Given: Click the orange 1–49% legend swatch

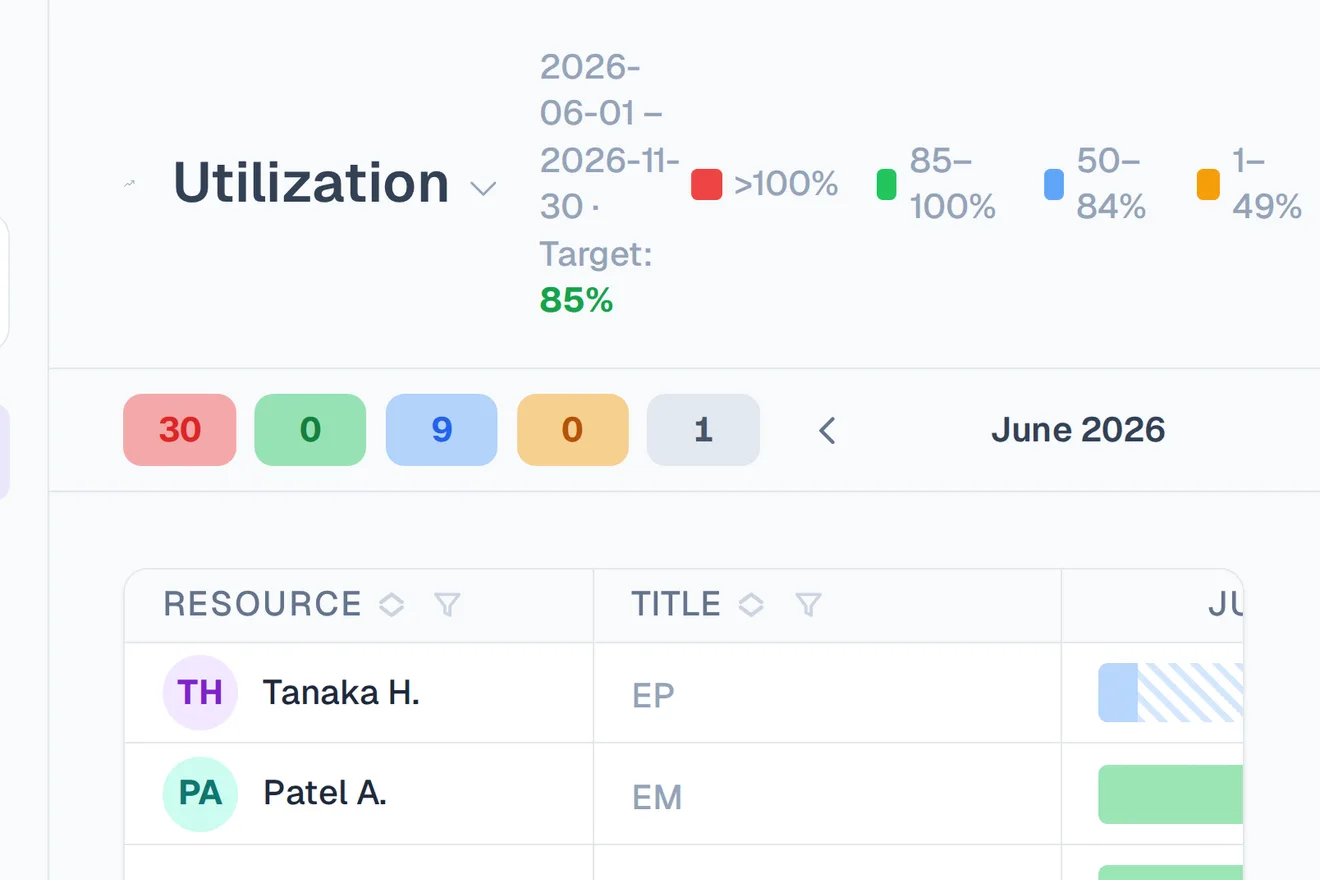Looking at the screenshot, I should [x=1208, y=184].
